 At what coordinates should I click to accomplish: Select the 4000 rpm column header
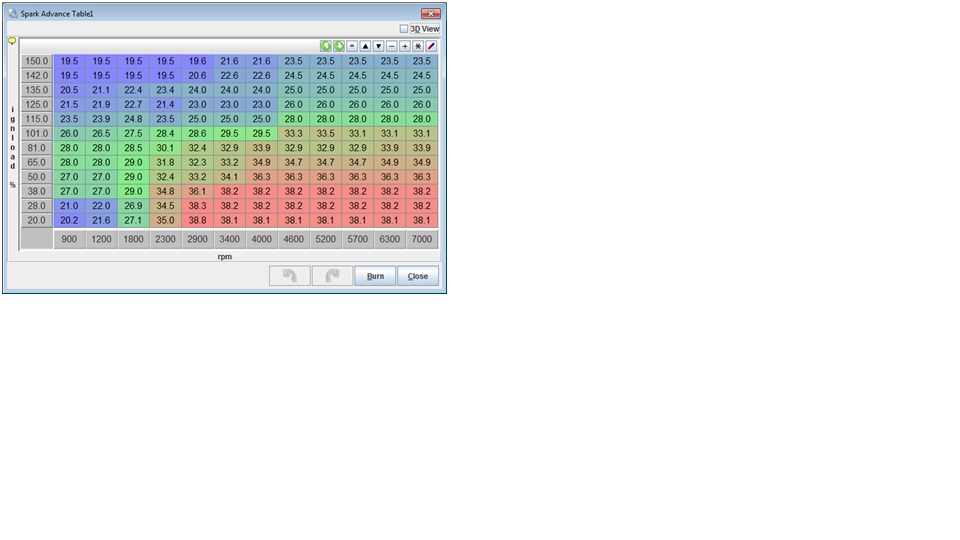[261, 239]
